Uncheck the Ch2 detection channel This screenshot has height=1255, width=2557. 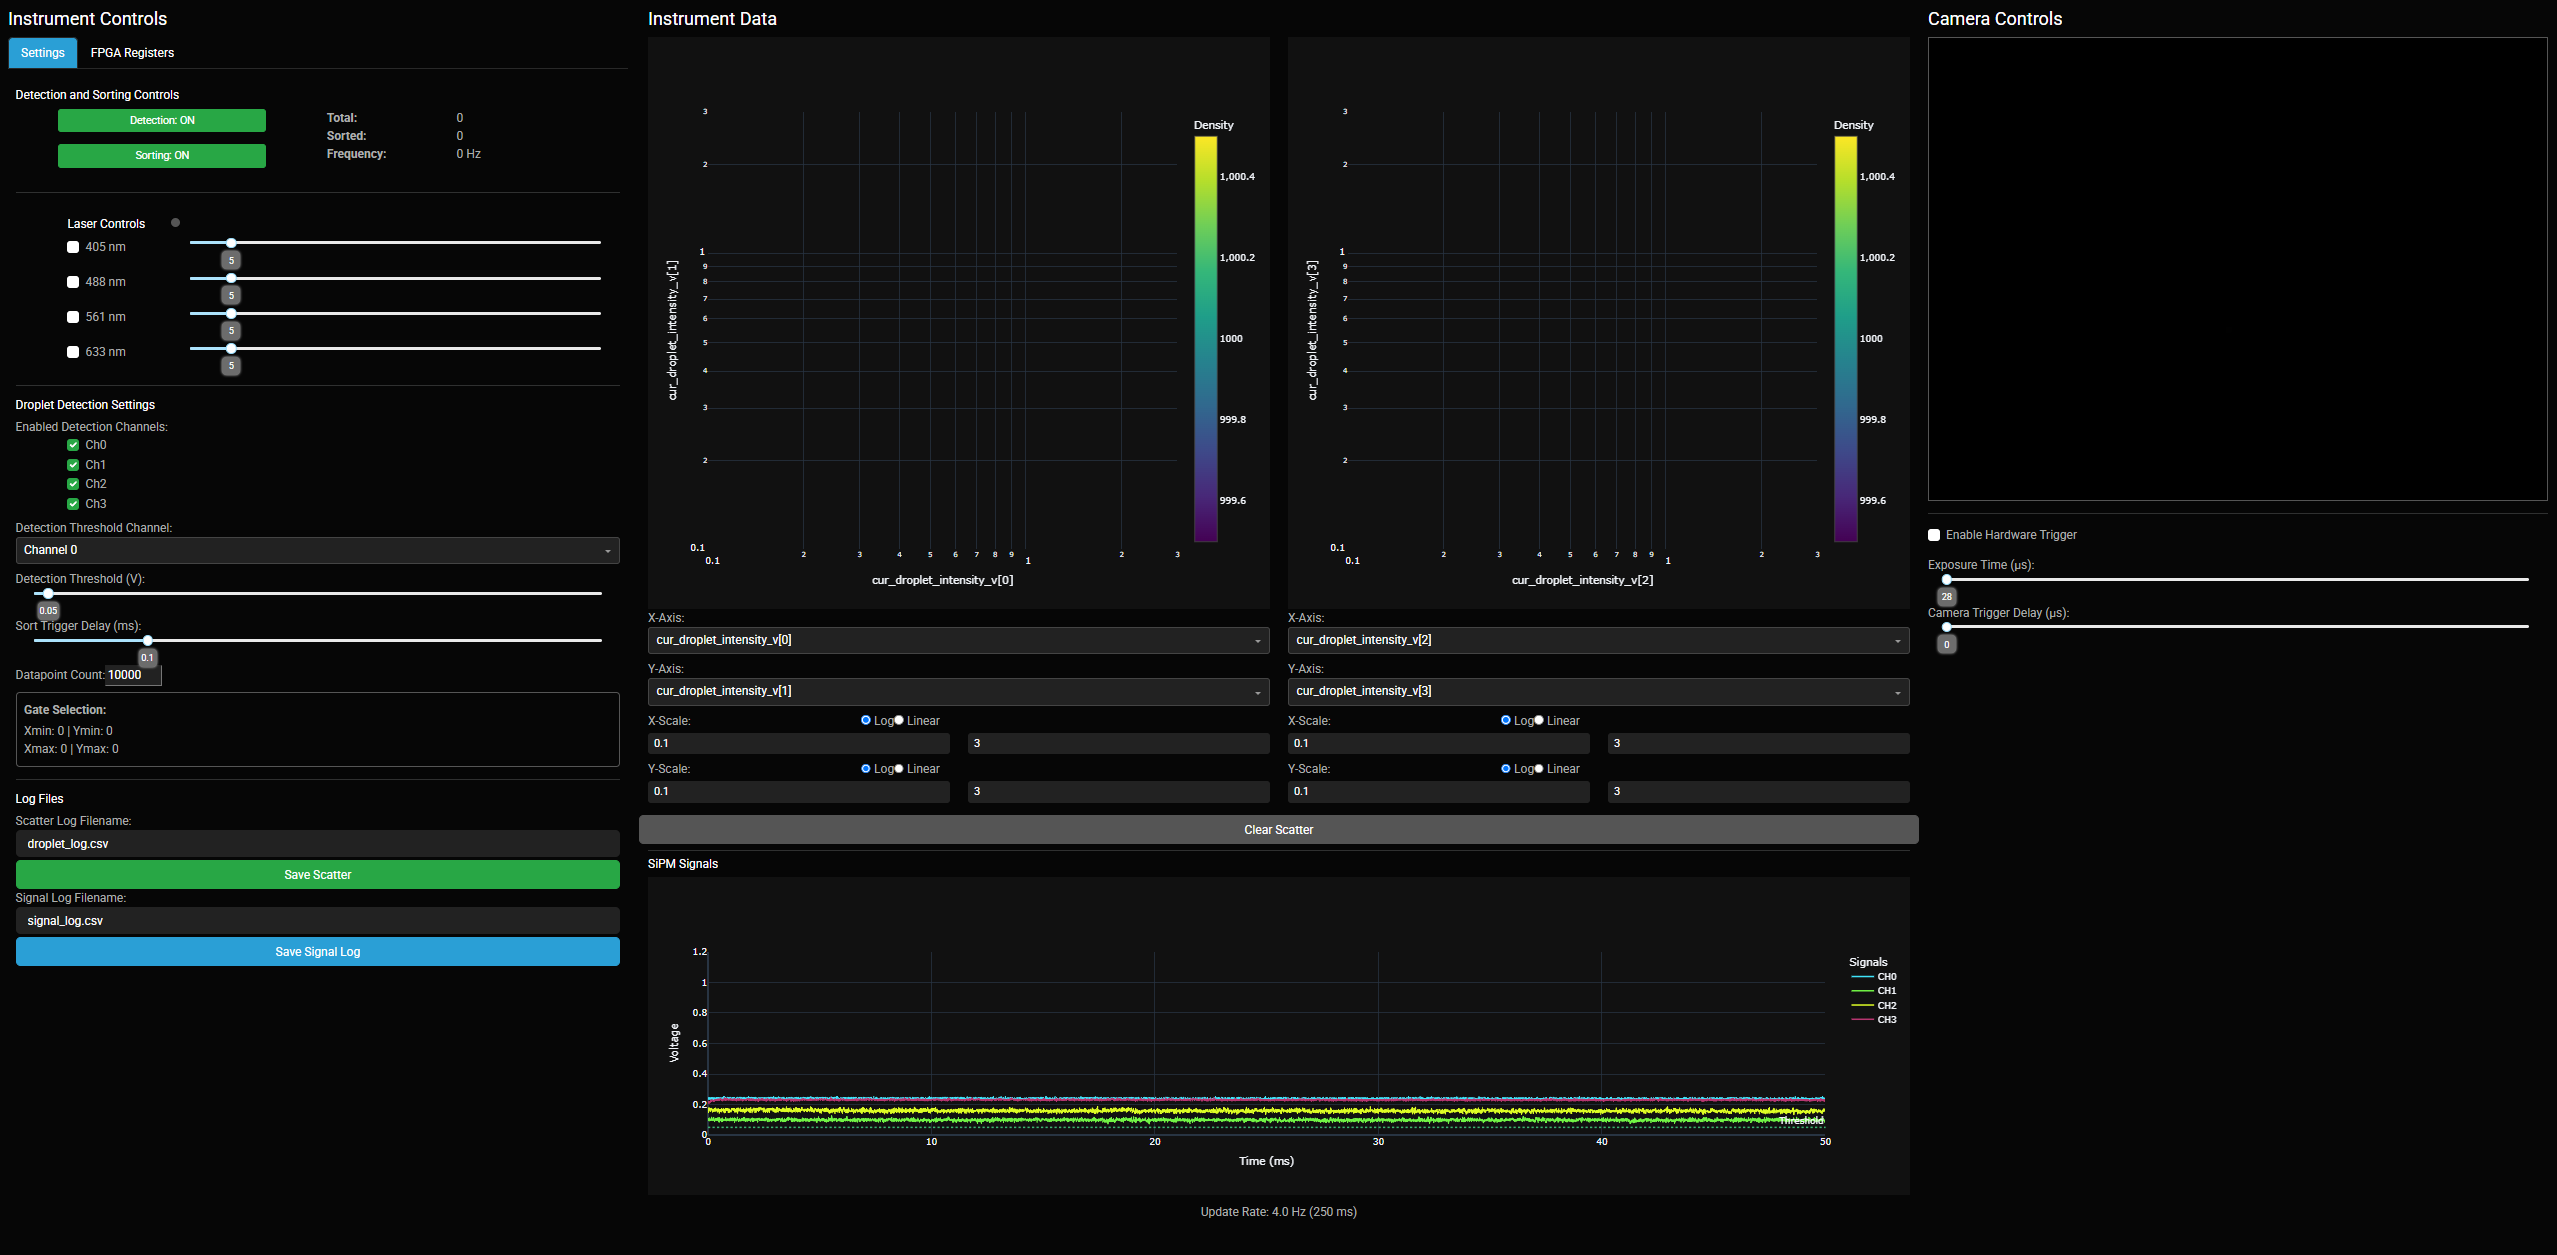(x=73, y=484)
